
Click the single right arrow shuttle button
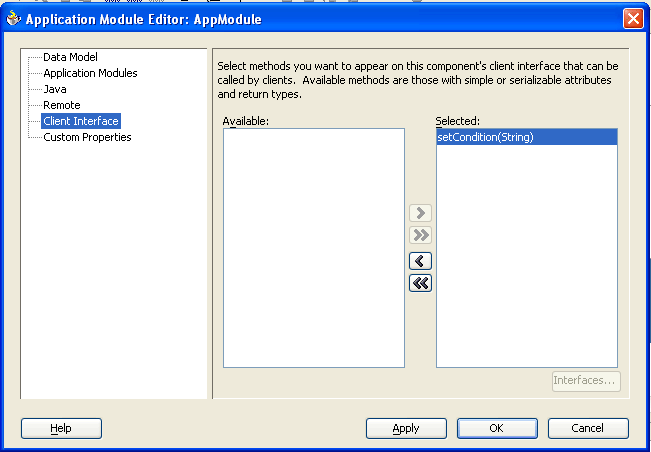420,213
